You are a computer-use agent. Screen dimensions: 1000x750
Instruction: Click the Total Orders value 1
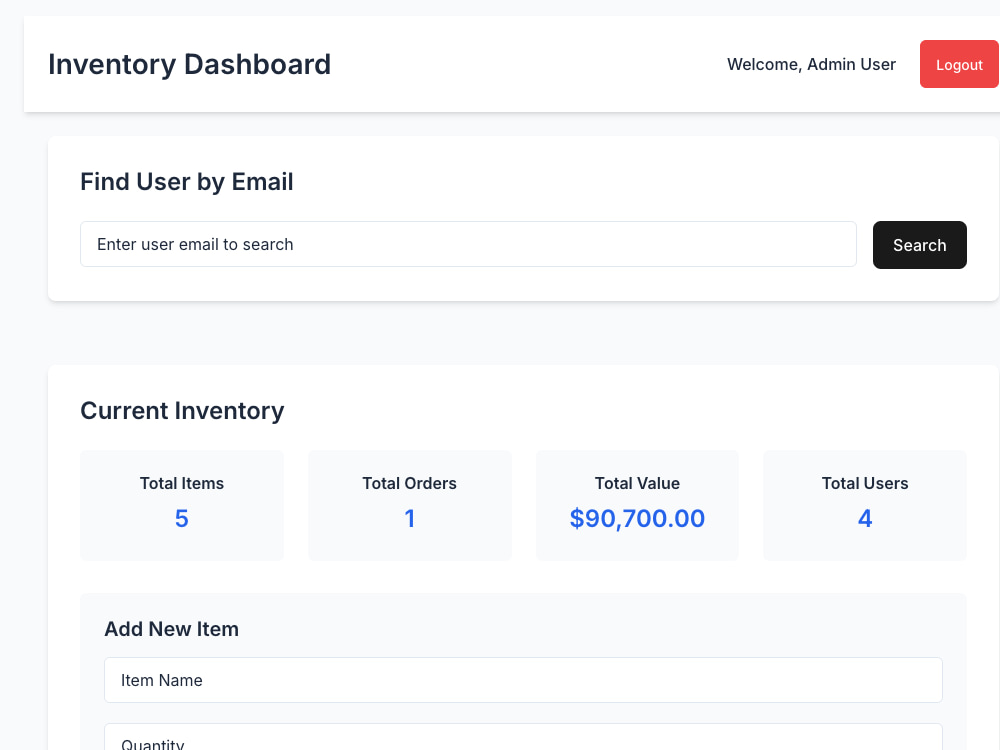(409, 518)
